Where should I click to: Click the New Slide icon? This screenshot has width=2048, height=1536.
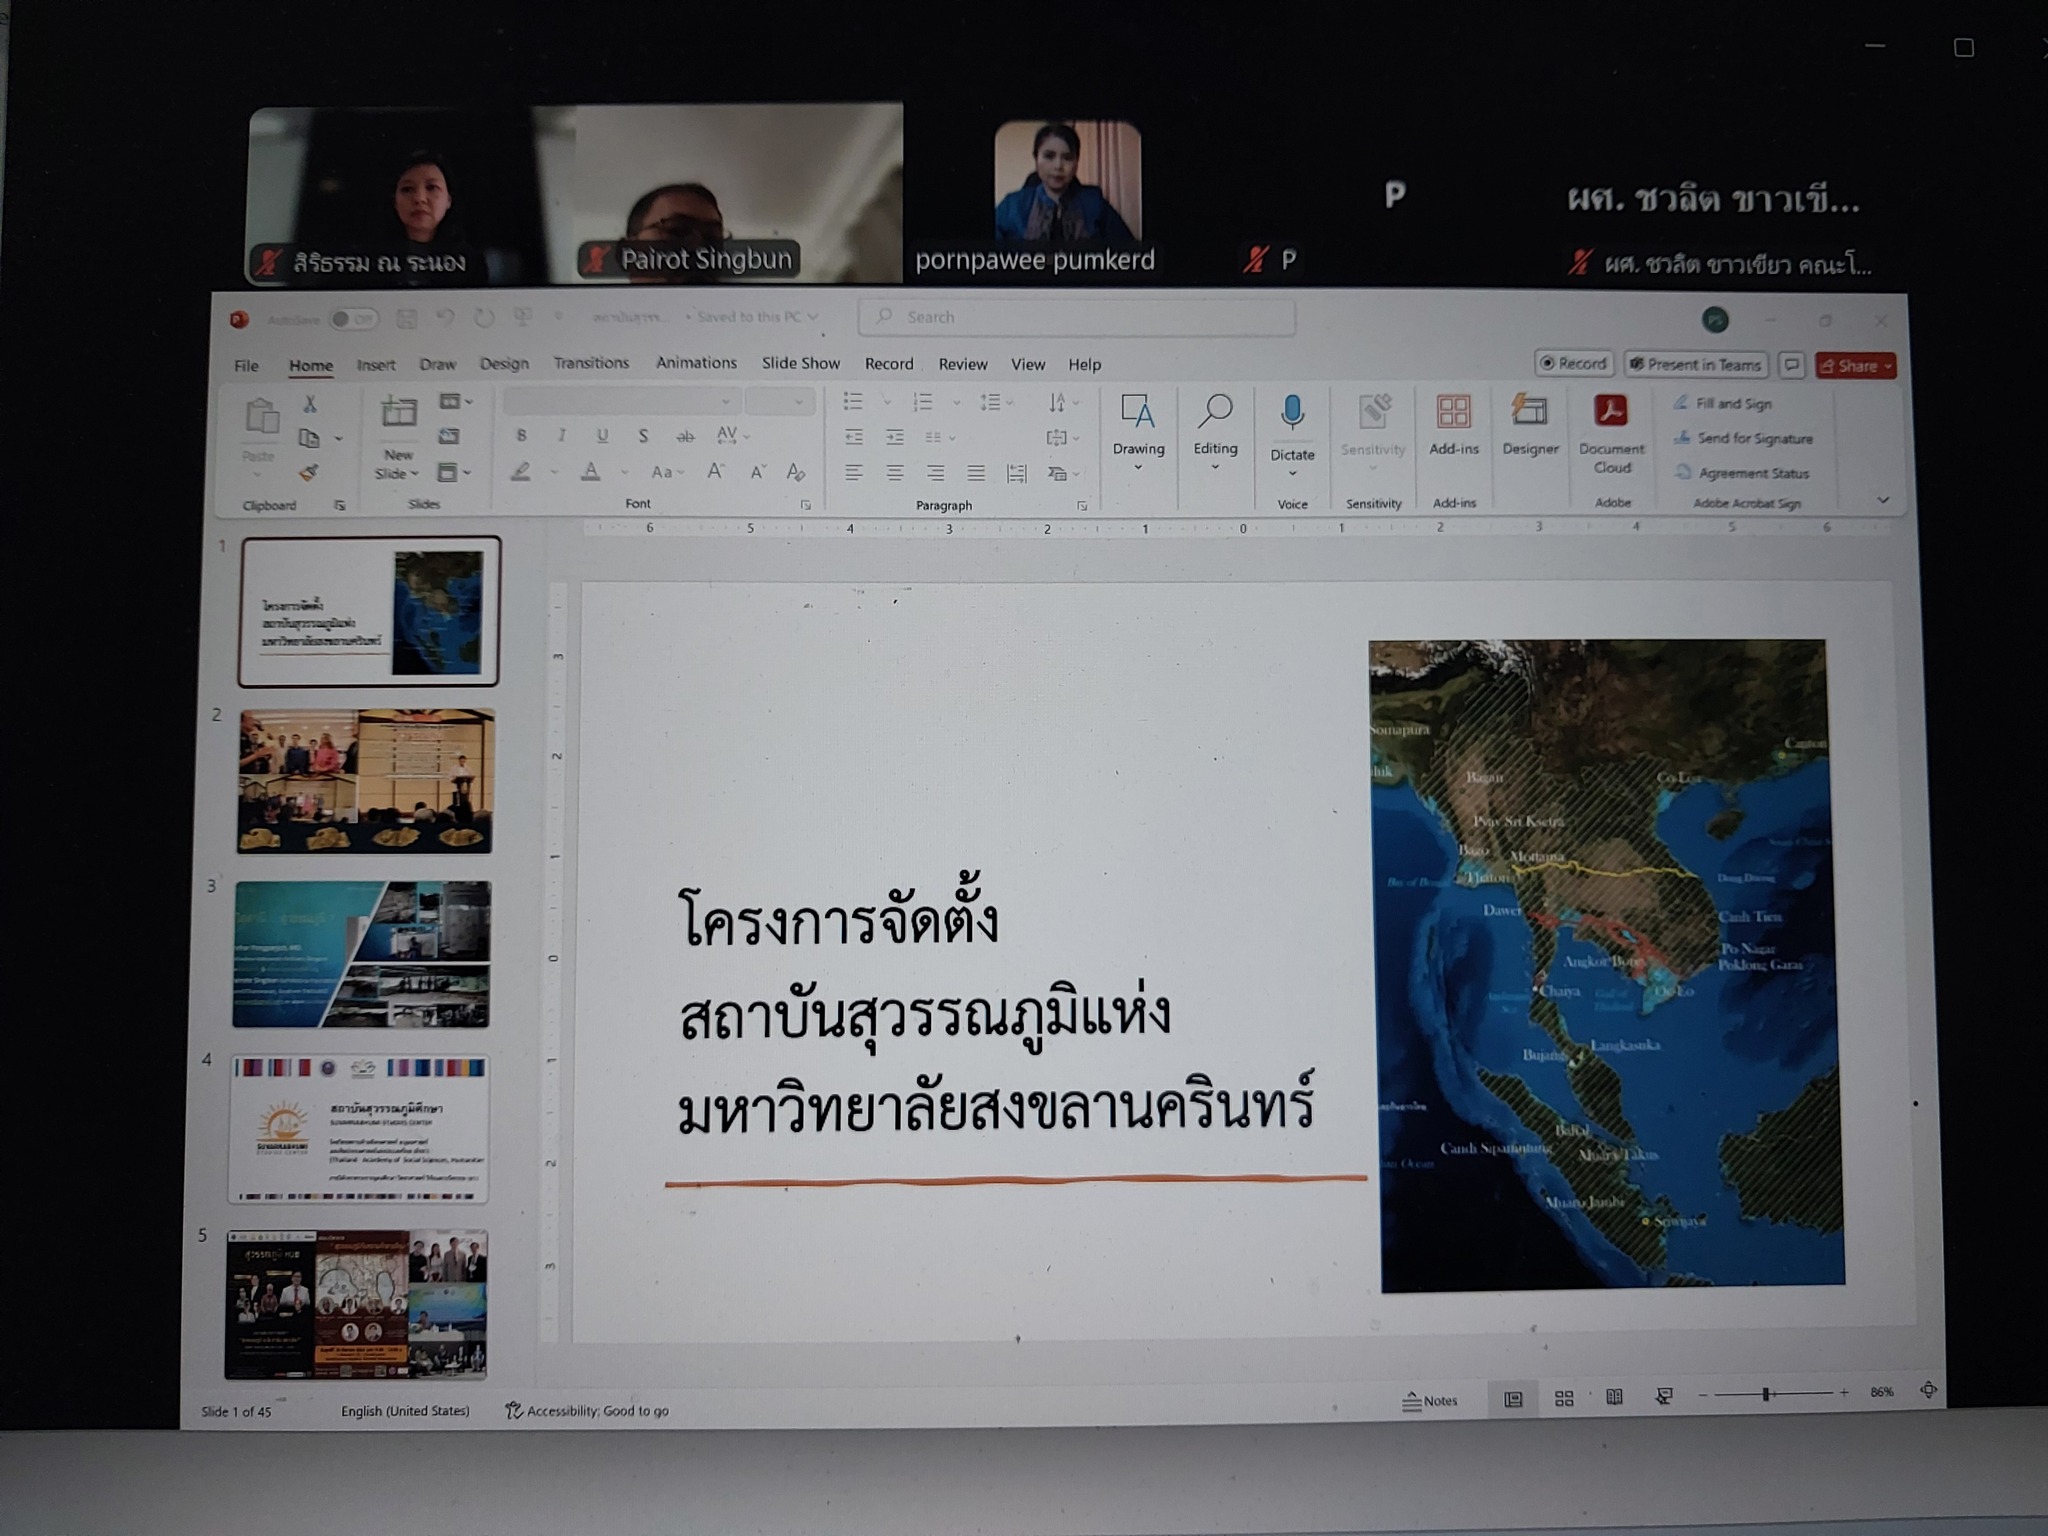pos(398,413)
